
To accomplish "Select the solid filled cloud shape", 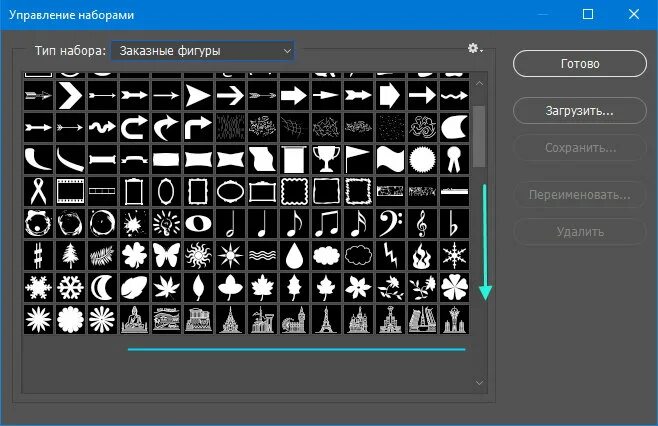I will pyautogui.click(x=326, y=256).
